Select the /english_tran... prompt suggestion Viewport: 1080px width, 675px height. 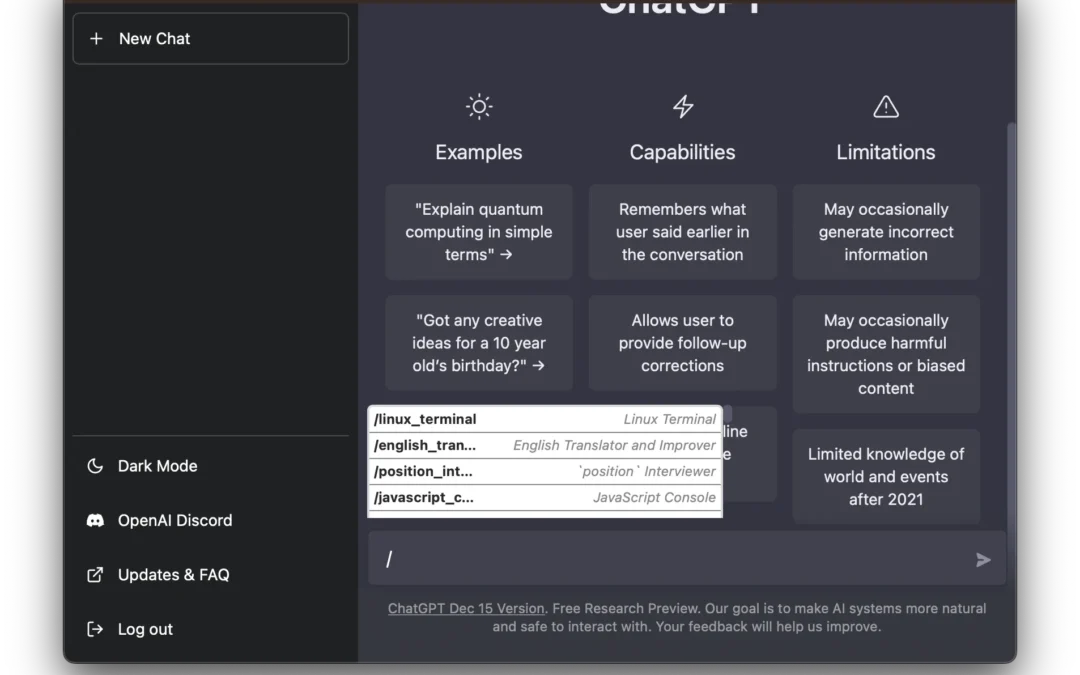pos(545,445)
